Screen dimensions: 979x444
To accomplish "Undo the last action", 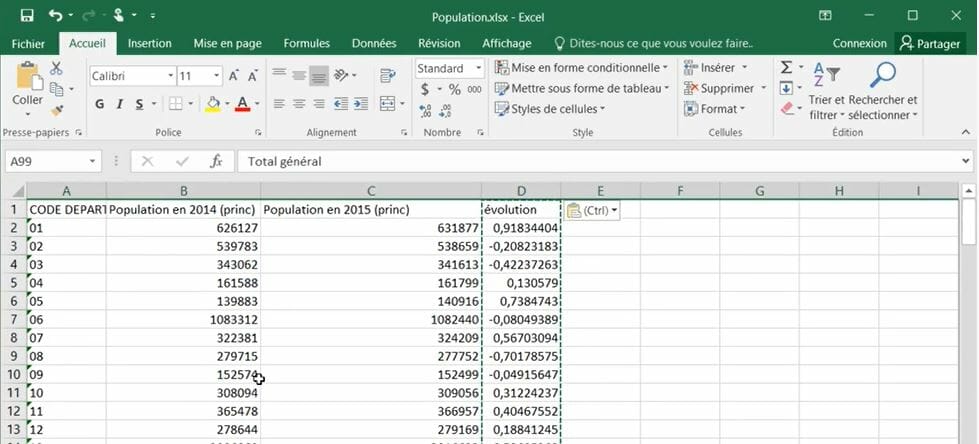I will pos(55,15).
